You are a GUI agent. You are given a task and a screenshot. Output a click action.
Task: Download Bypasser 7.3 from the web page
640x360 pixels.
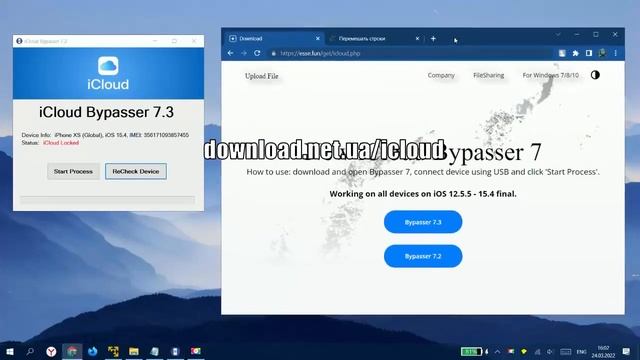[423, 222]
